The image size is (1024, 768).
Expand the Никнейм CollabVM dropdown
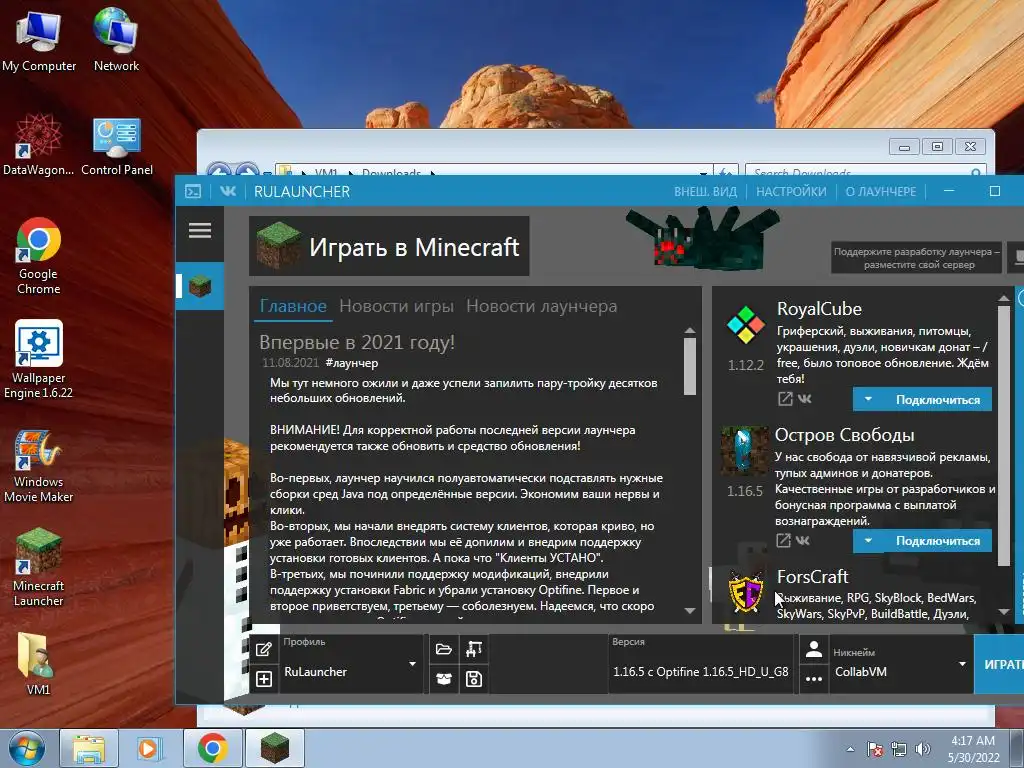coord(962,664)
